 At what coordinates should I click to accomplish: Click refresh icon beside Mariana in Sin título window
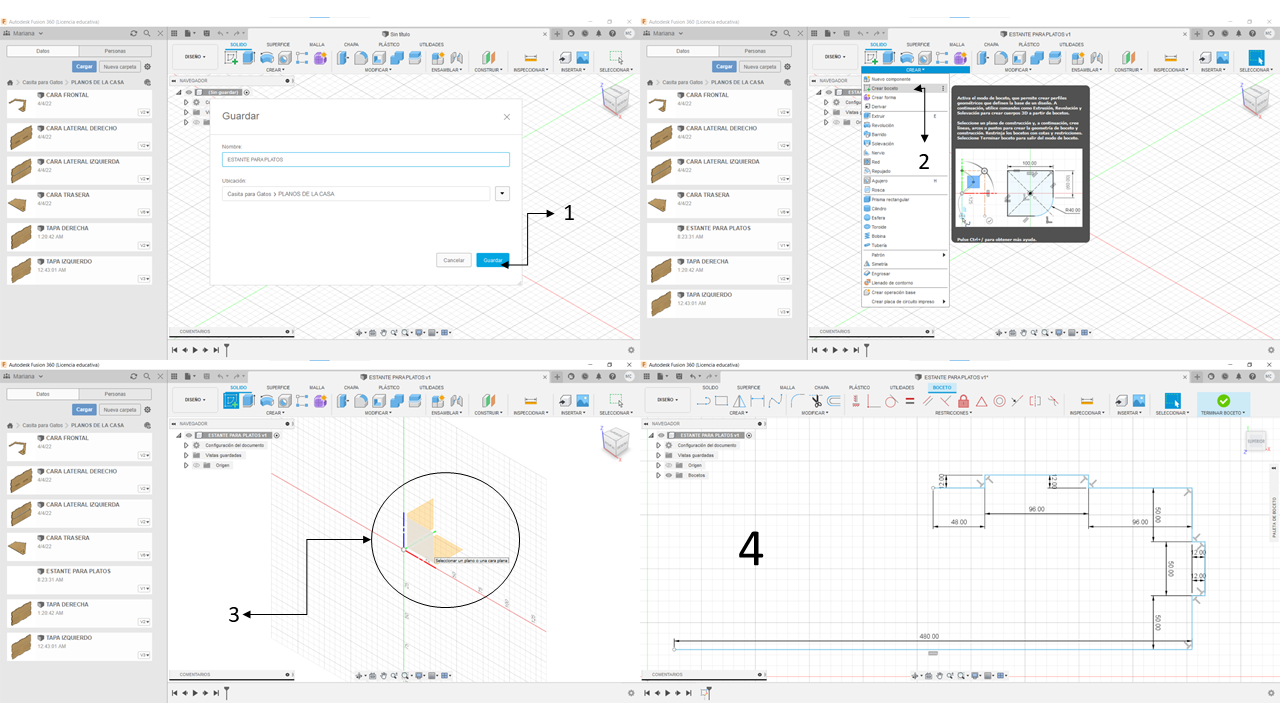[133, 33]
